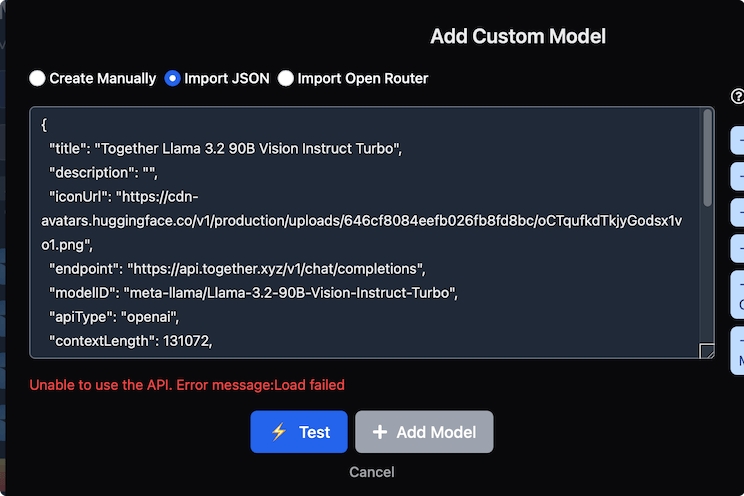Select the Import JSON radio button
744x496 pixels.
tap(172, 78)
